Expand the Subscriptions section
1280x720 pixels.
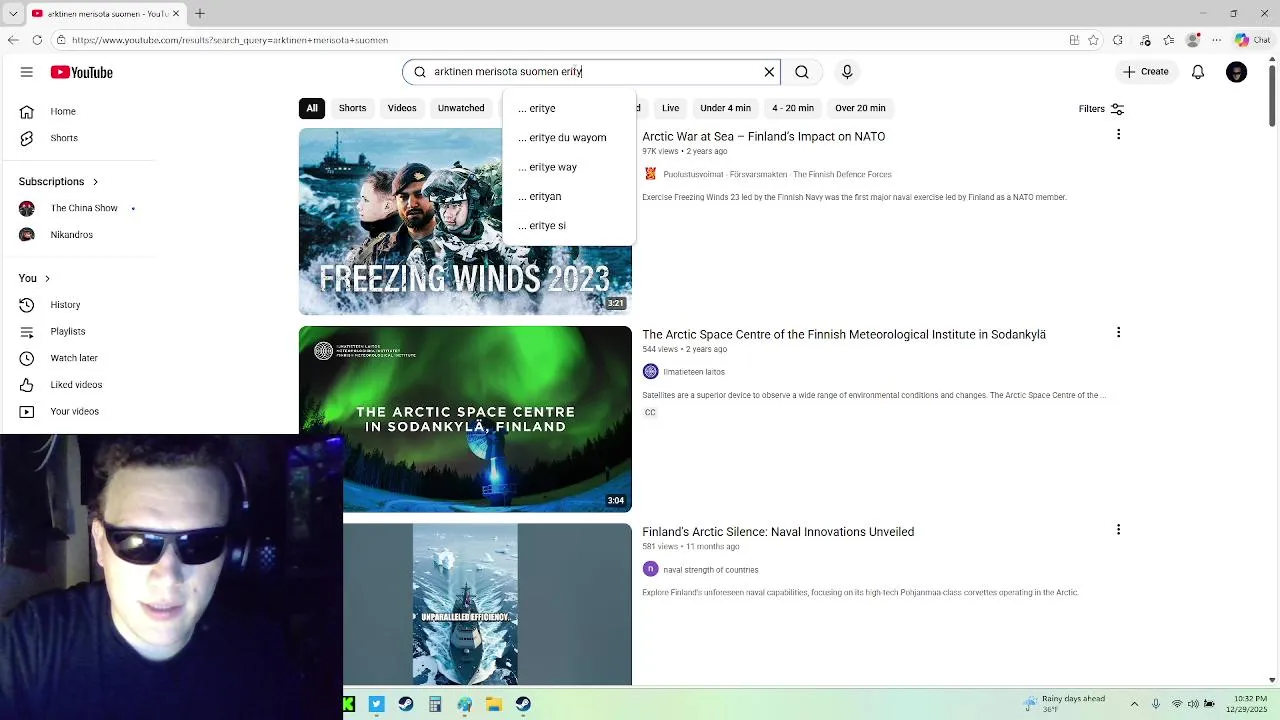58,181
